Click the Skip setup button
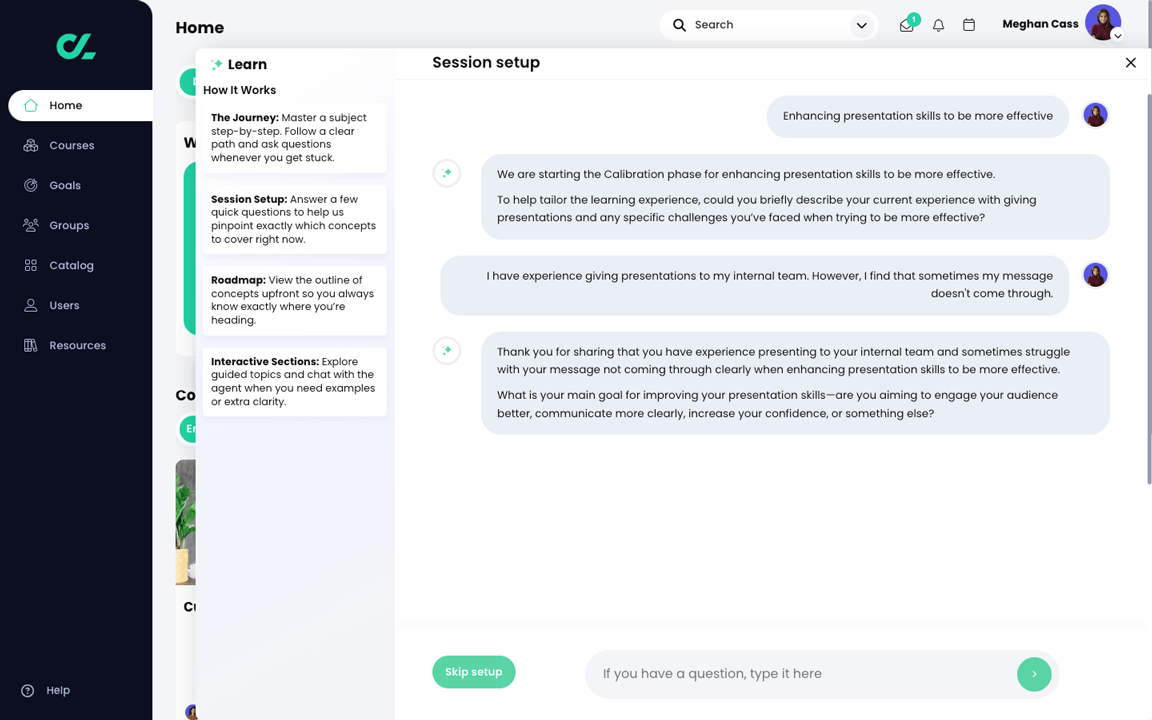This screenshot has width=1152, height=720. click(474, 672)
